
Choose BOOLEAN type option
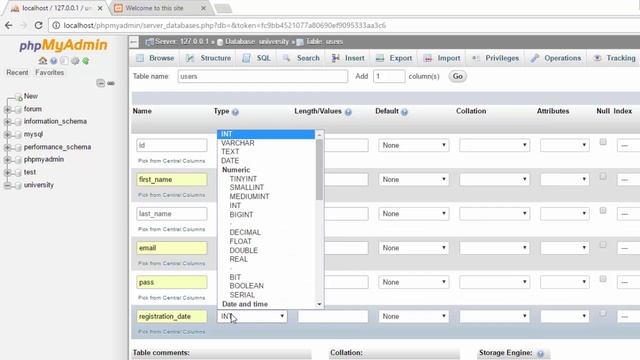[247, 286]
